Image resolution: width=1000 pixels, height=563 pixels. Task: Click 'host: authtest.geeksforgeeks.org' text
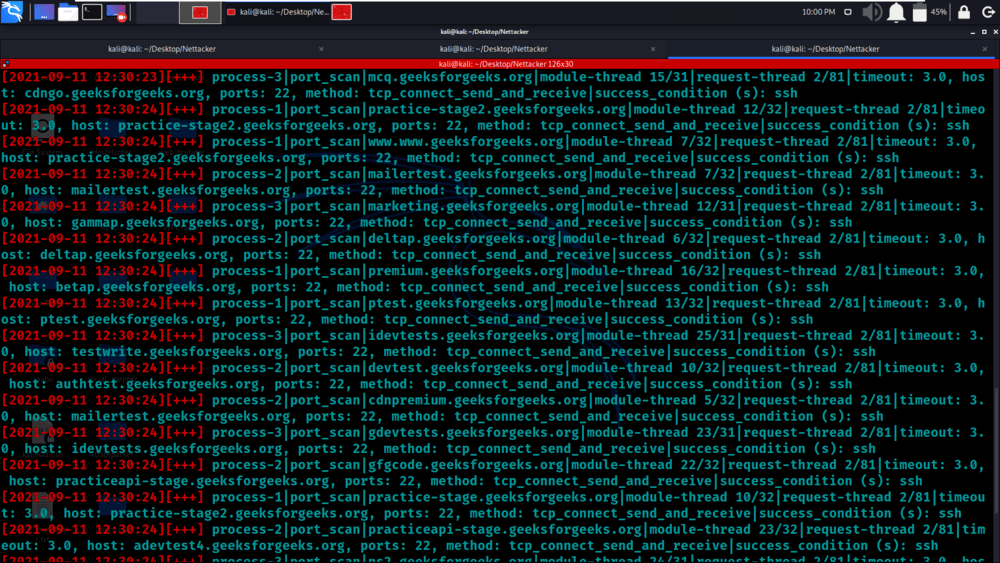coord(134,384)
